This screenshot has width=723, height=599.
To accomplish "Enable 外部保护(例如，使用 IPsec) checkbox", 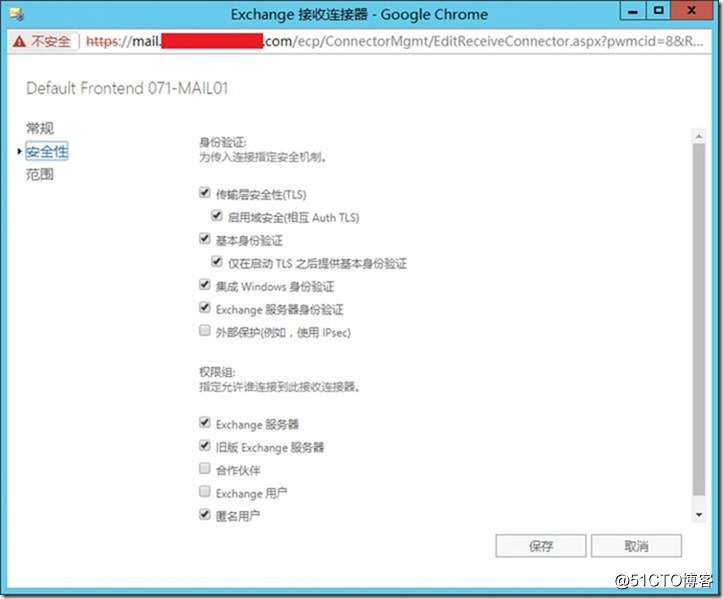I will click(205, 331).
